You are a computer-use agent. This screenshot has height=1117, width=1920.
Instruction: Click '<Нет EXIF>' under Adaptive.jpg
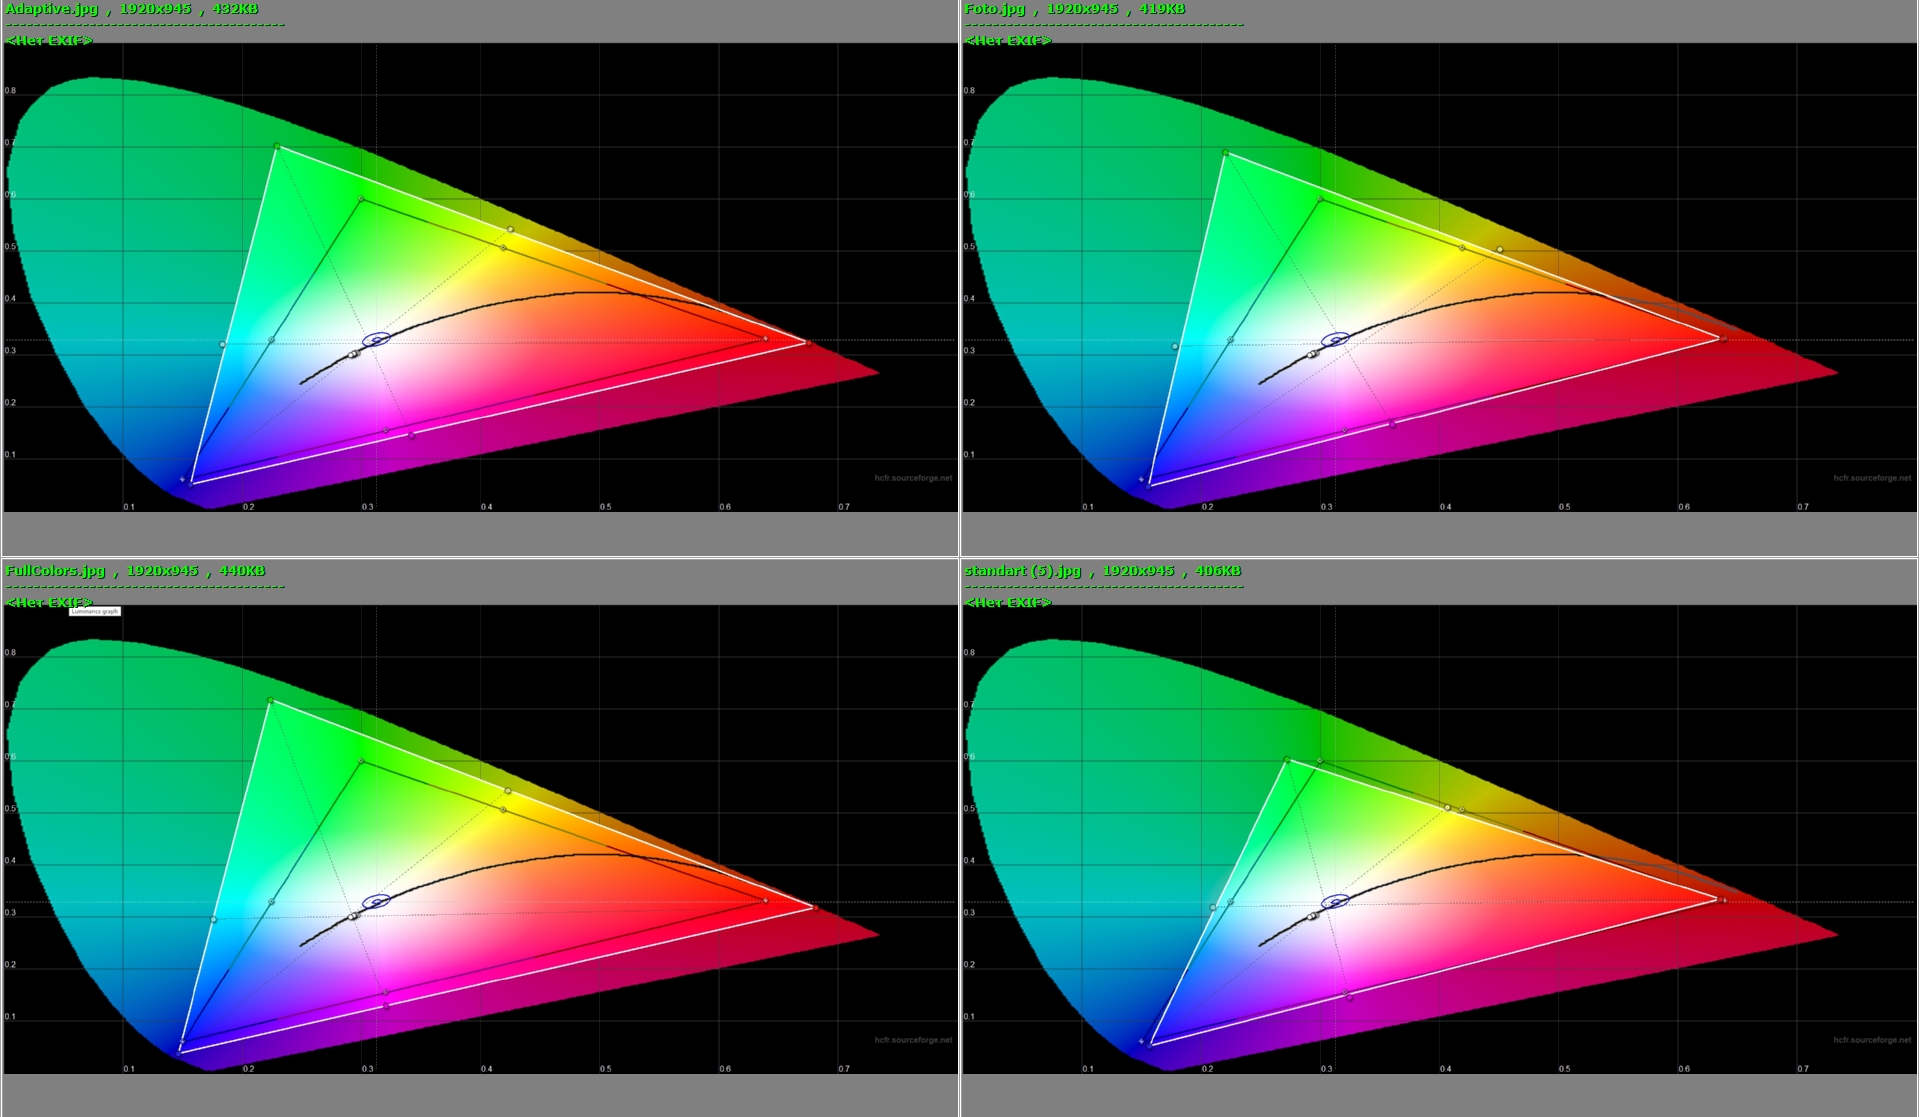[x=49, y=41]
